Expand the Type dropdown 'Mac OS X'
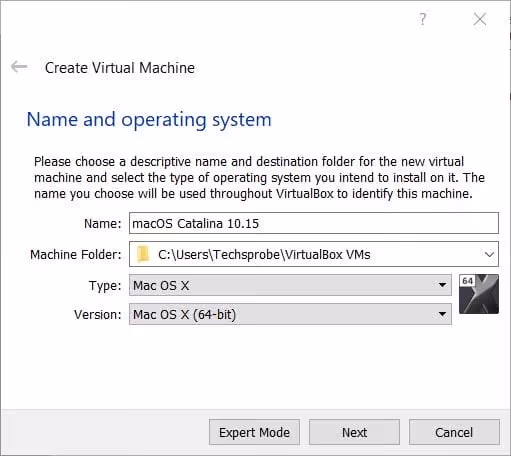Image resolution: width=511 pixels, height=456 pixels. tap(290, 285)
